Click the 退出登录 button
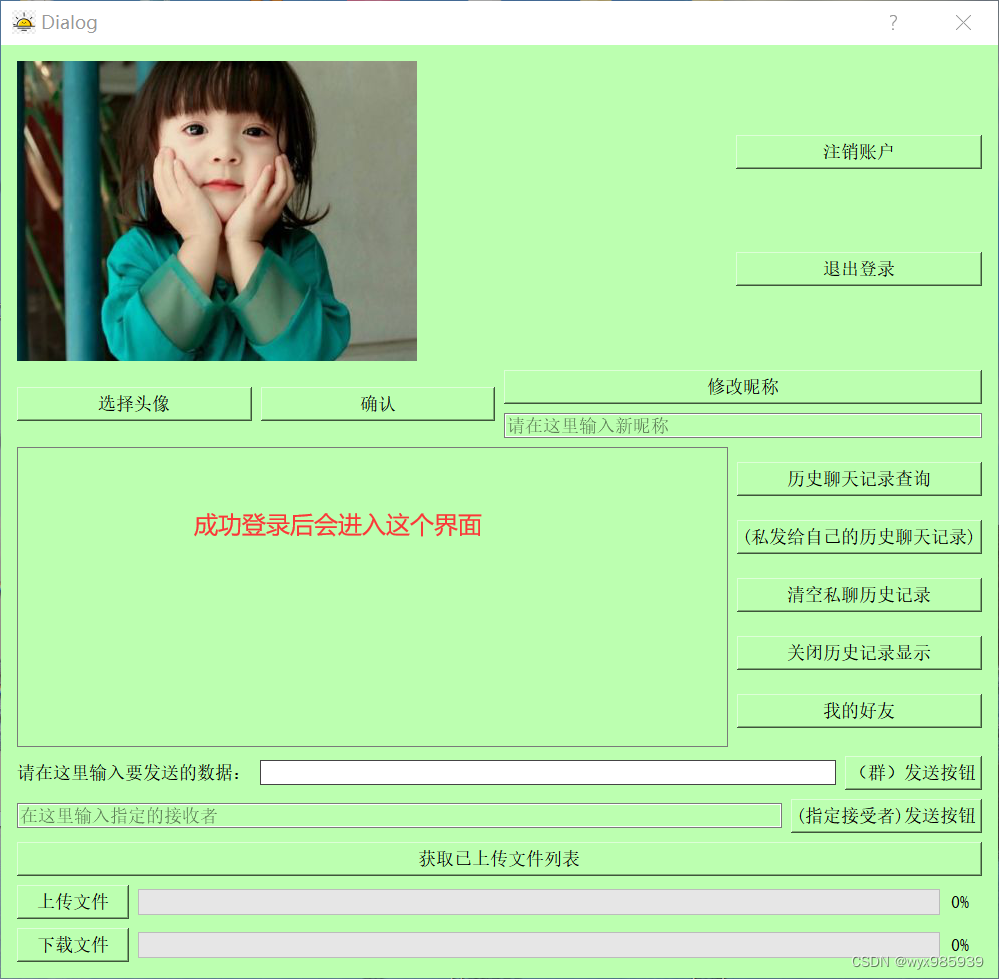The image size is (999, 979). [858, 269]
